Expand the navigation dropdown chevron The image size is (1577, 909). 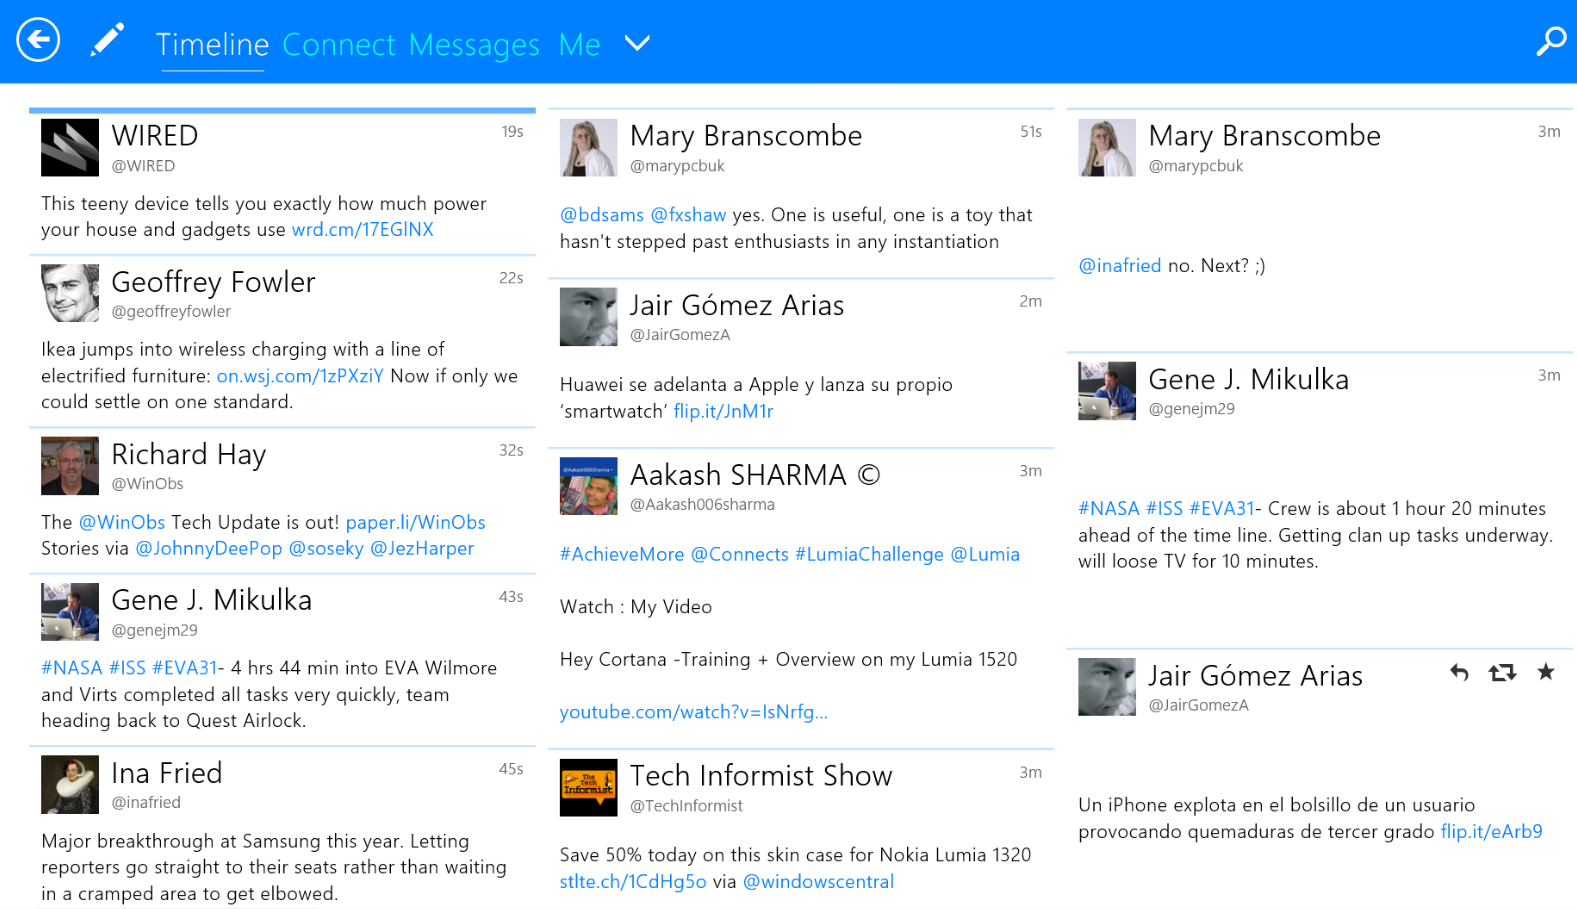(x=637, y=43)
